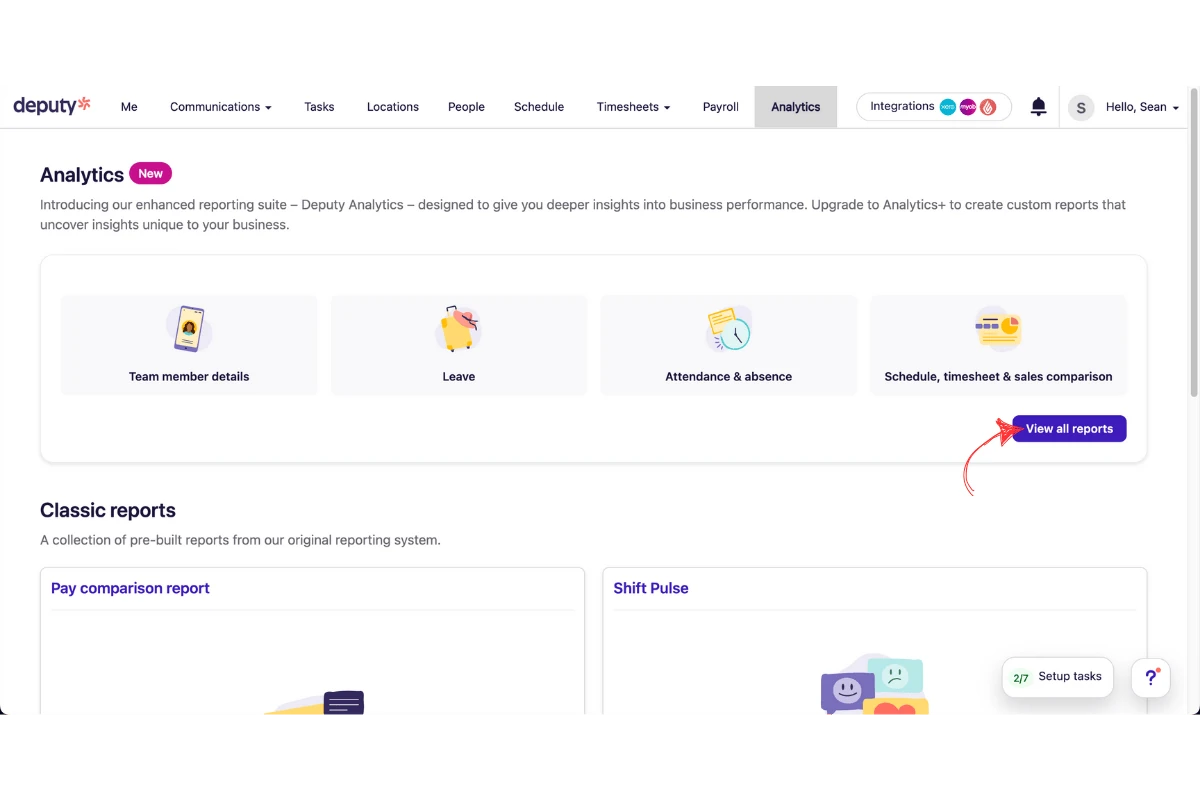Open the Hello, Sean account dropdown

1142,107
